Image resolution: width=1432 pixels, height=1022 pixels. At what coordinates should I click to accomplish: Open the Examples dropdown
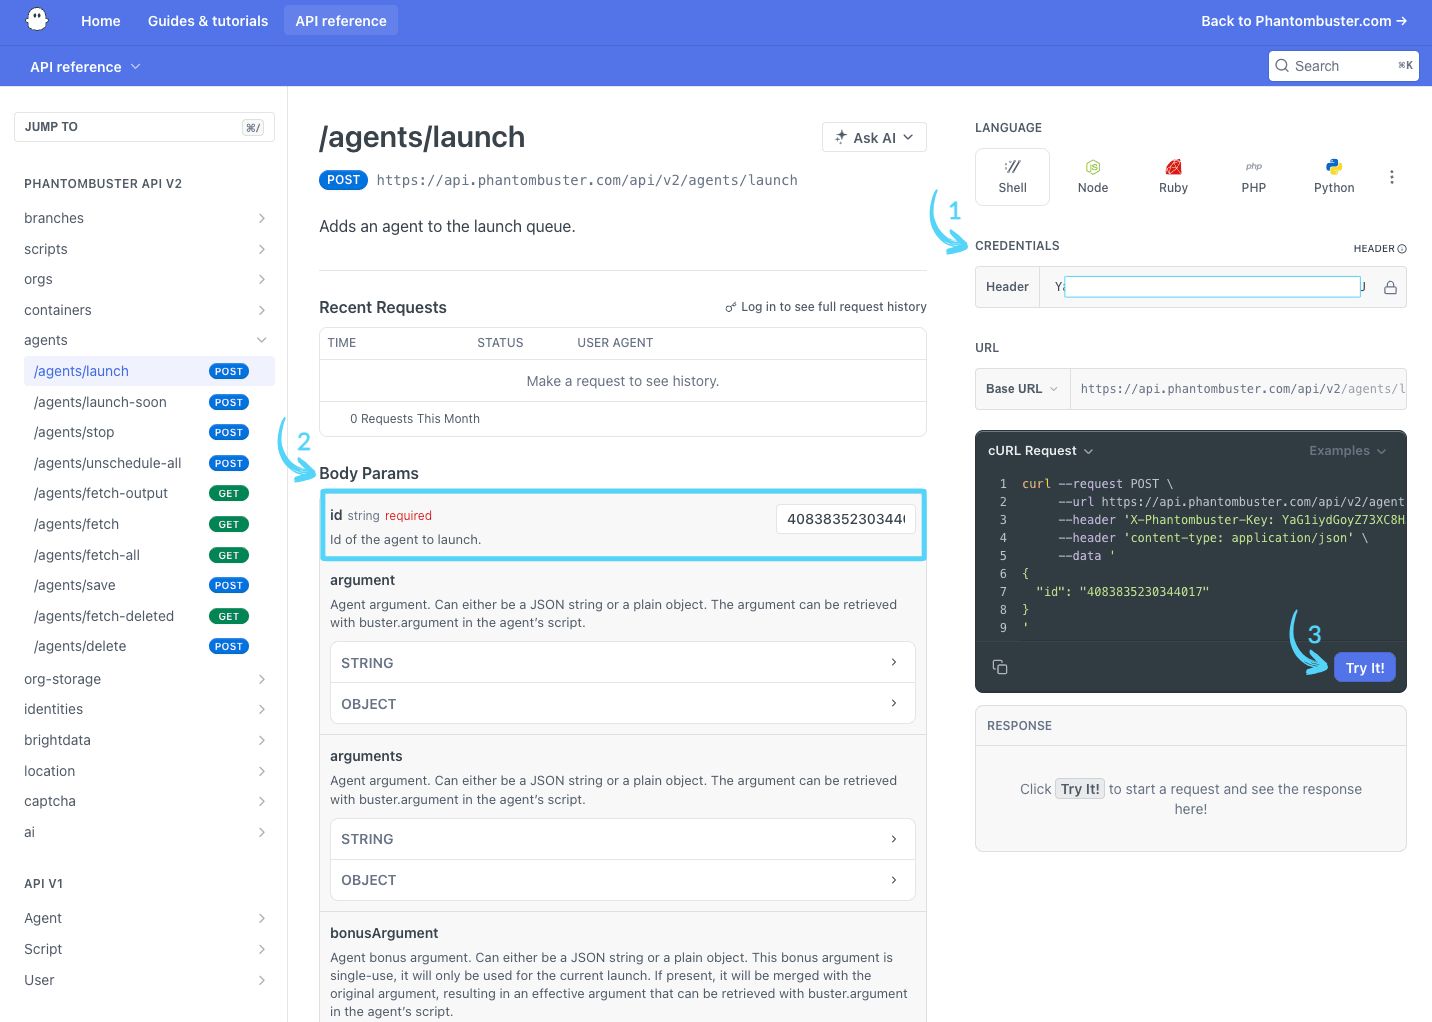tap(1347, 450)
